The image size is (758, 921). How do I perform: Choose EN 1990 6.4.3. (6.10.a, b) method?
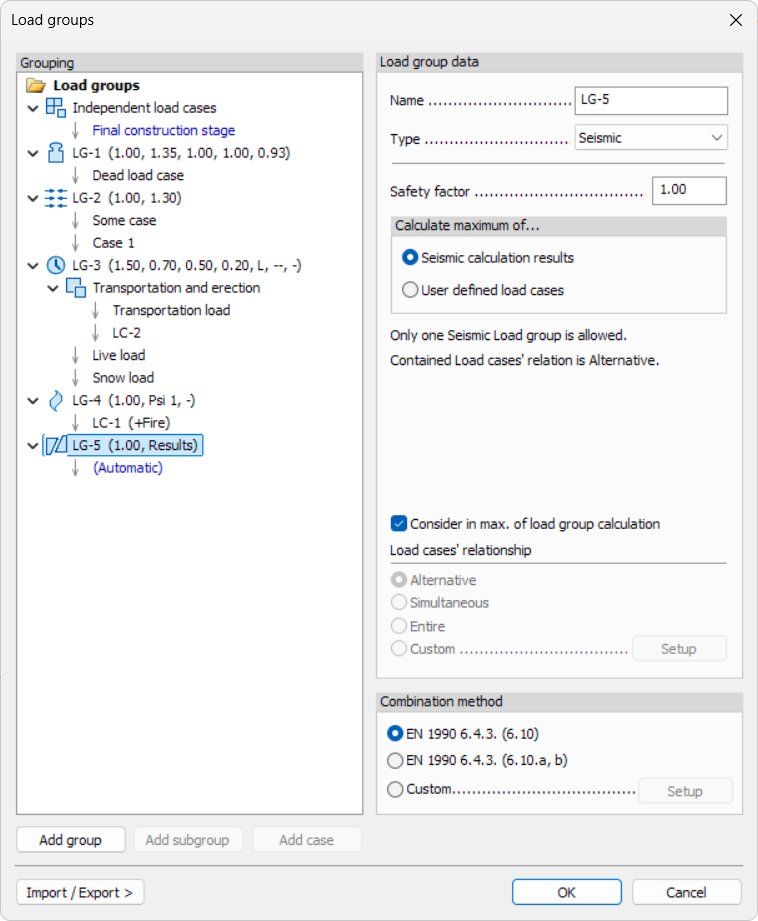[x=395, y=760]
